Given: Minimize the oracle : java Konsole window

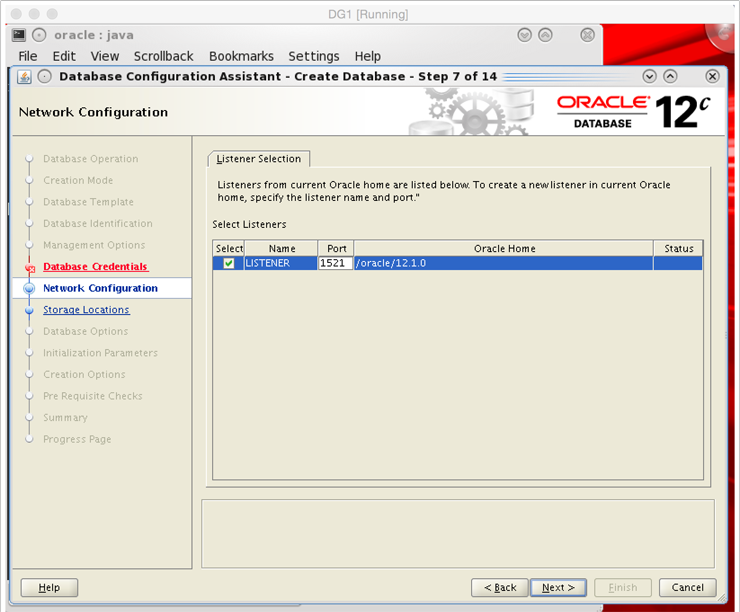Looking at the screenshot, I should (x=524, y=35).
